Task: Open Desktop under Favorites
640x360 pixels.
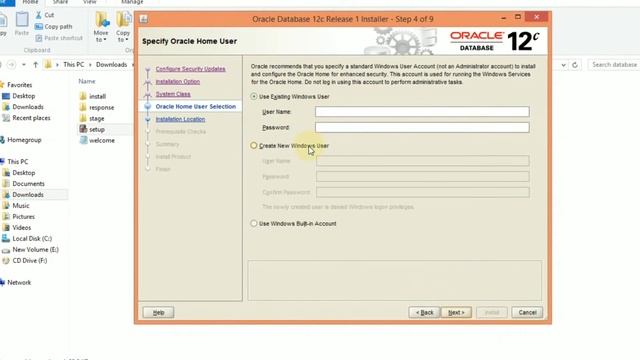Action: click(23, 96)
